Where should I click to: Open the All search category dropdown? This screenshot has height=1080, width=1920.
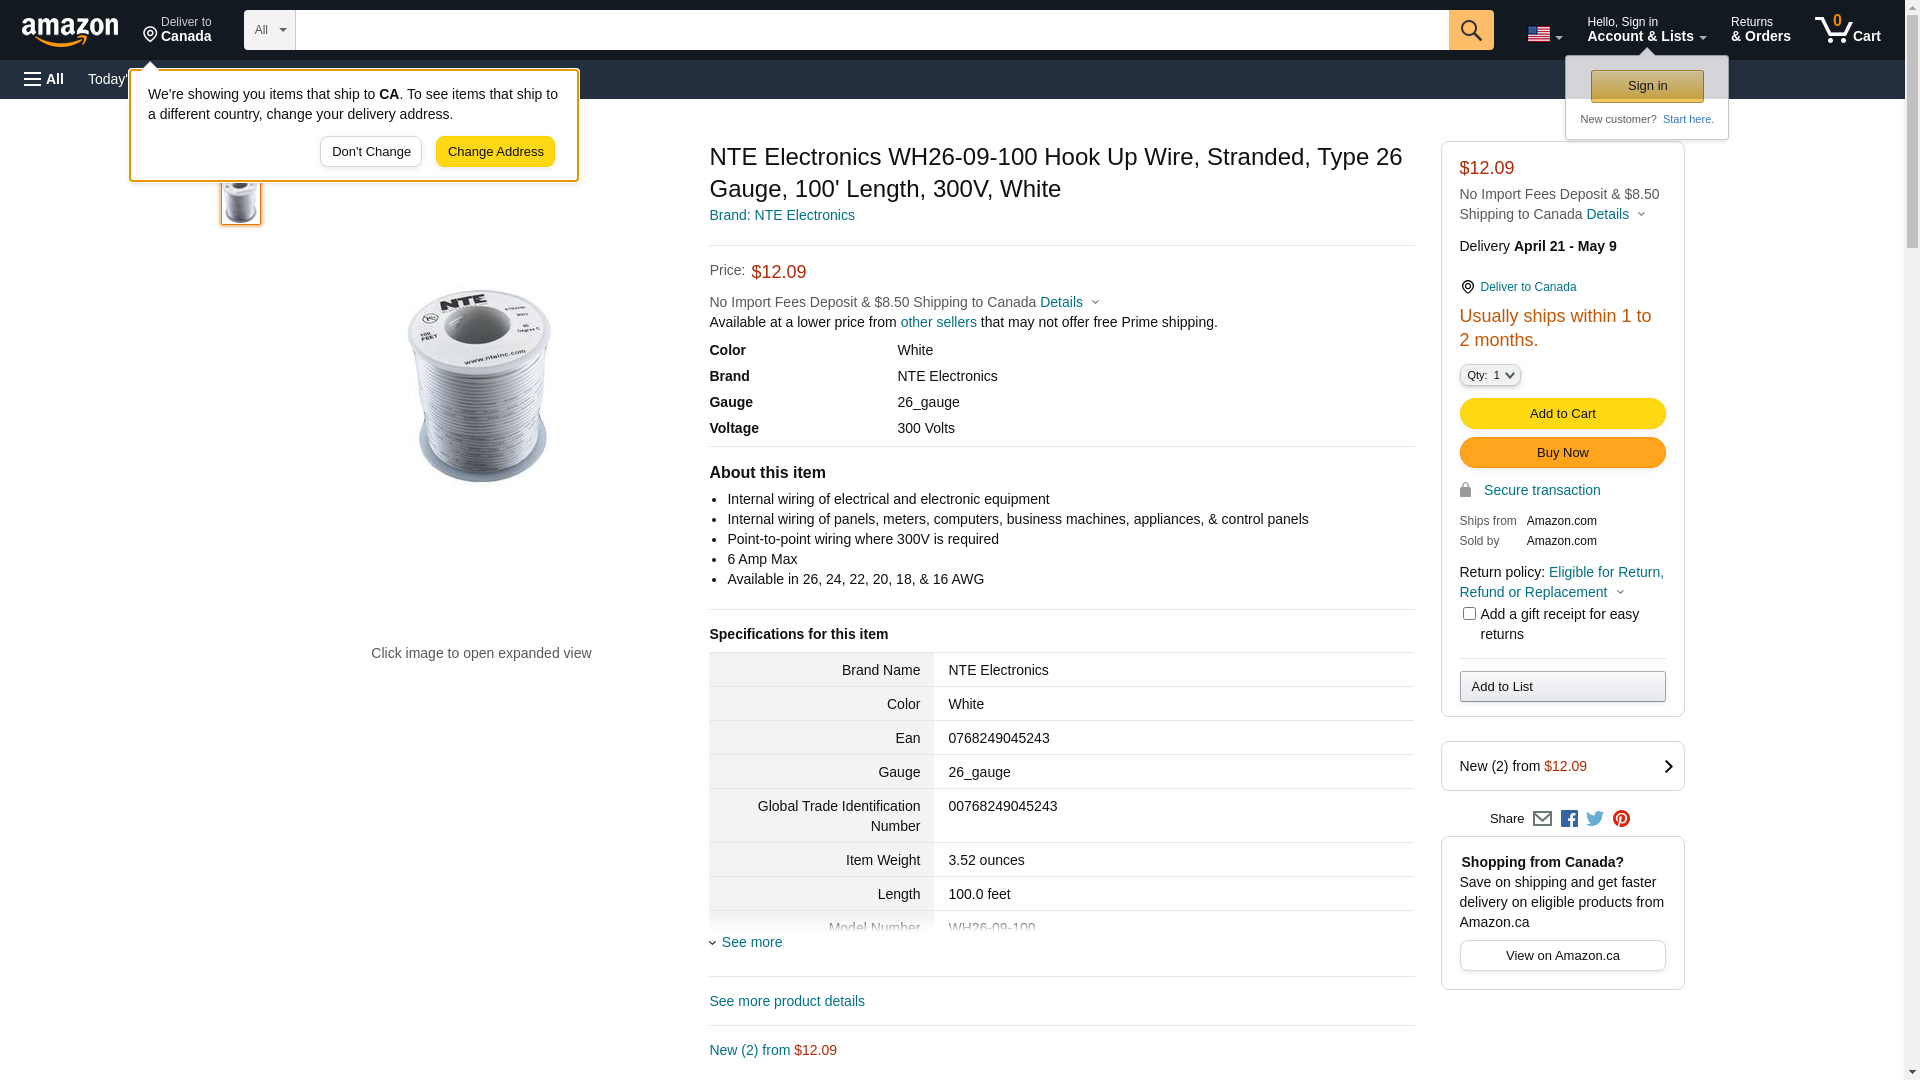[269, 30]
